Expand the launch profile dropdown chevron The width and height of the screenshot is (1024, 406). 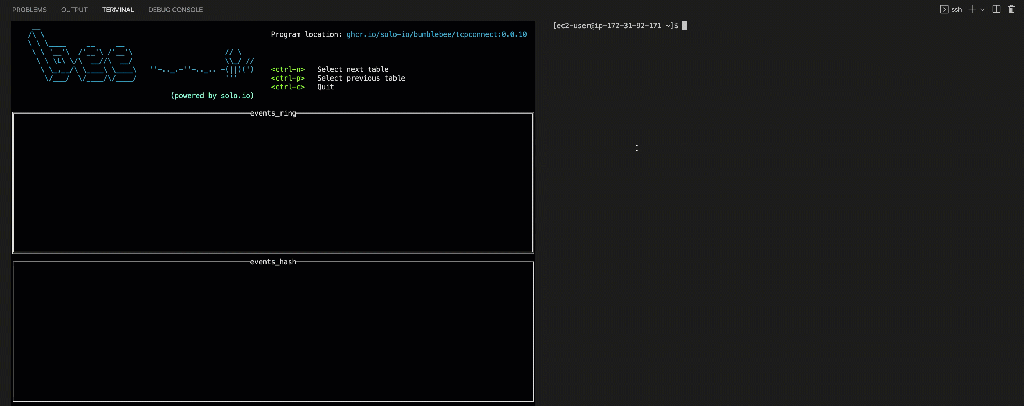click(982, 9)
